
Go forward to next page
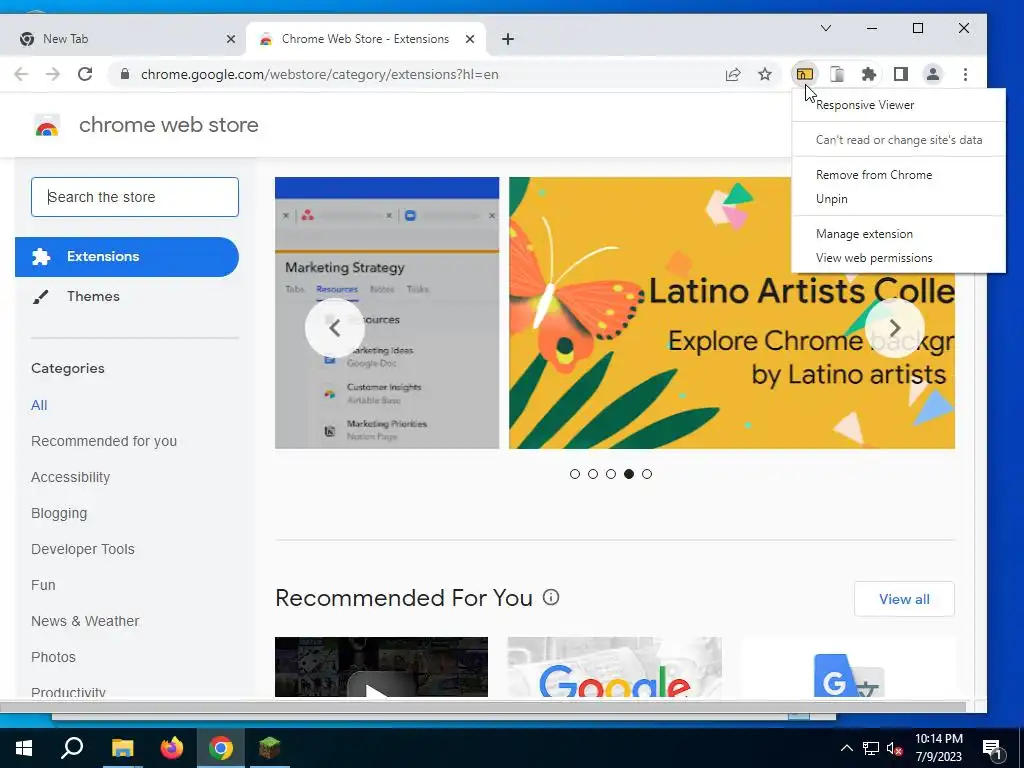click(x=53, y=74)
